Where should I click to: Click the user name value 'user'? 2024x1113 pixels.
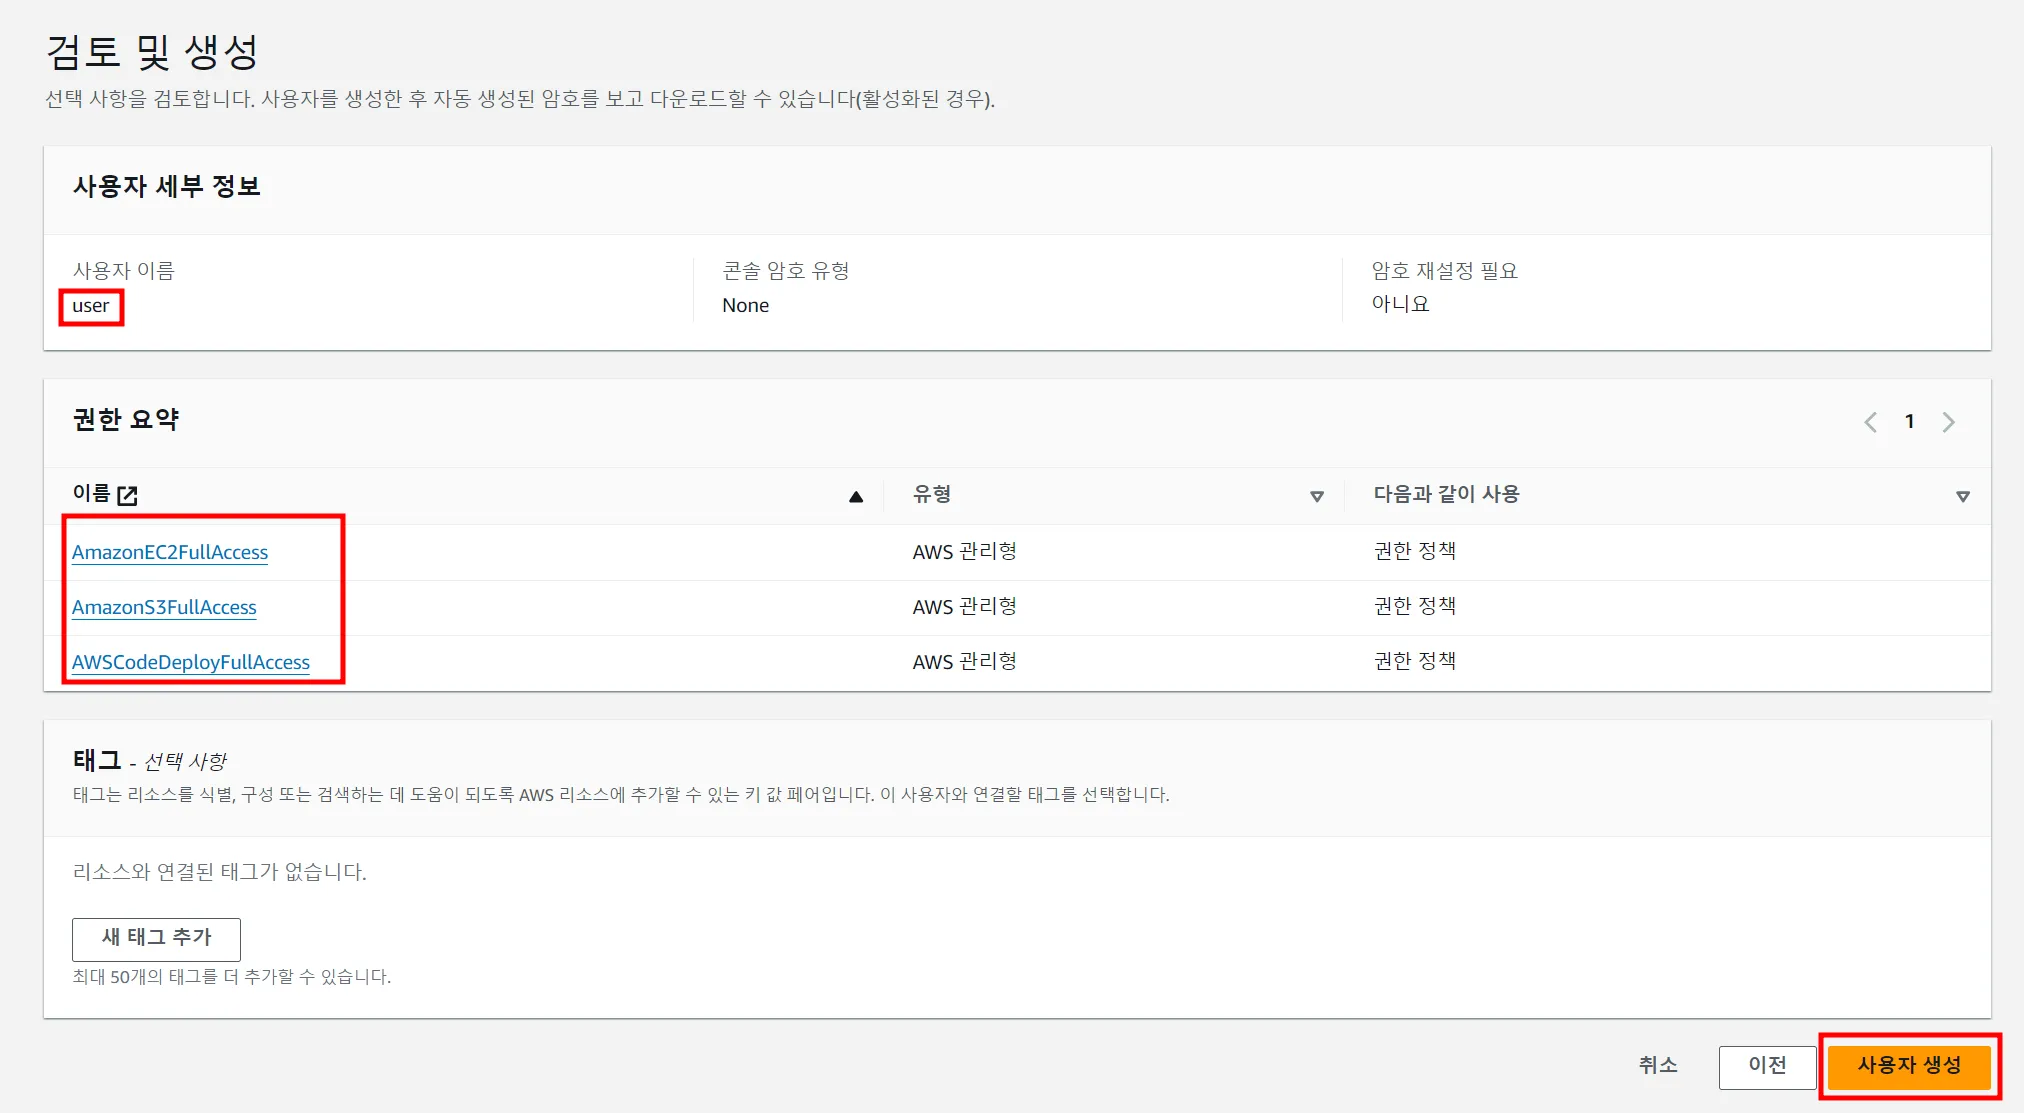pos(90,306)
